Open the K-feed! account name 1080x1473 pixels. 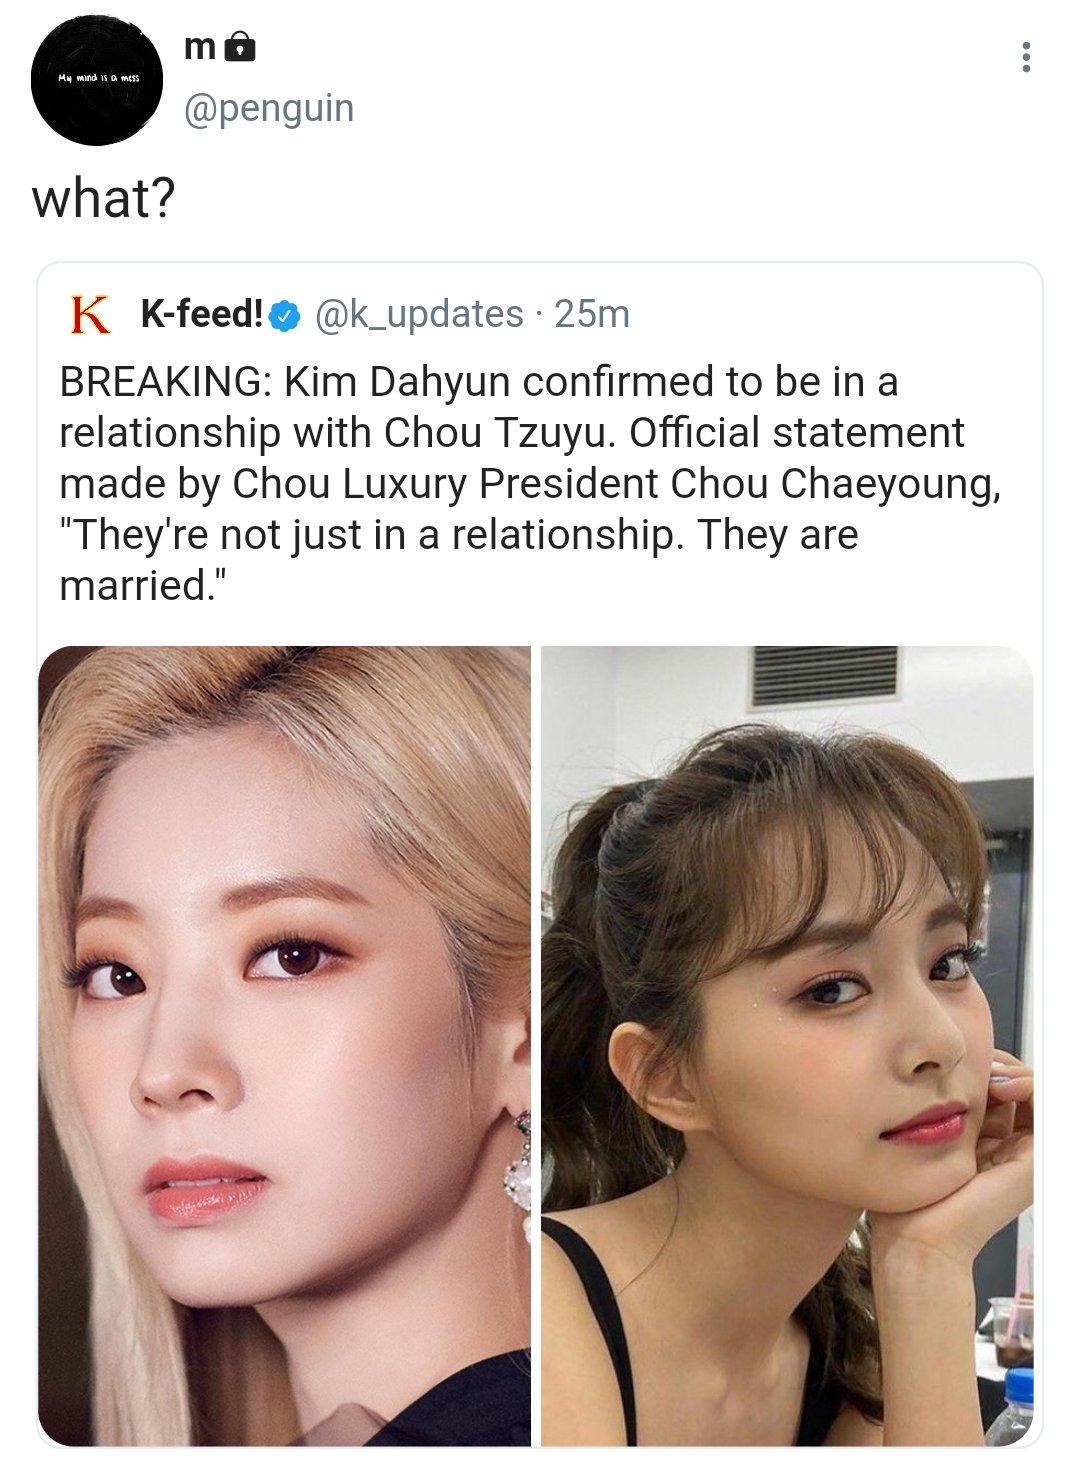point(202,314)
